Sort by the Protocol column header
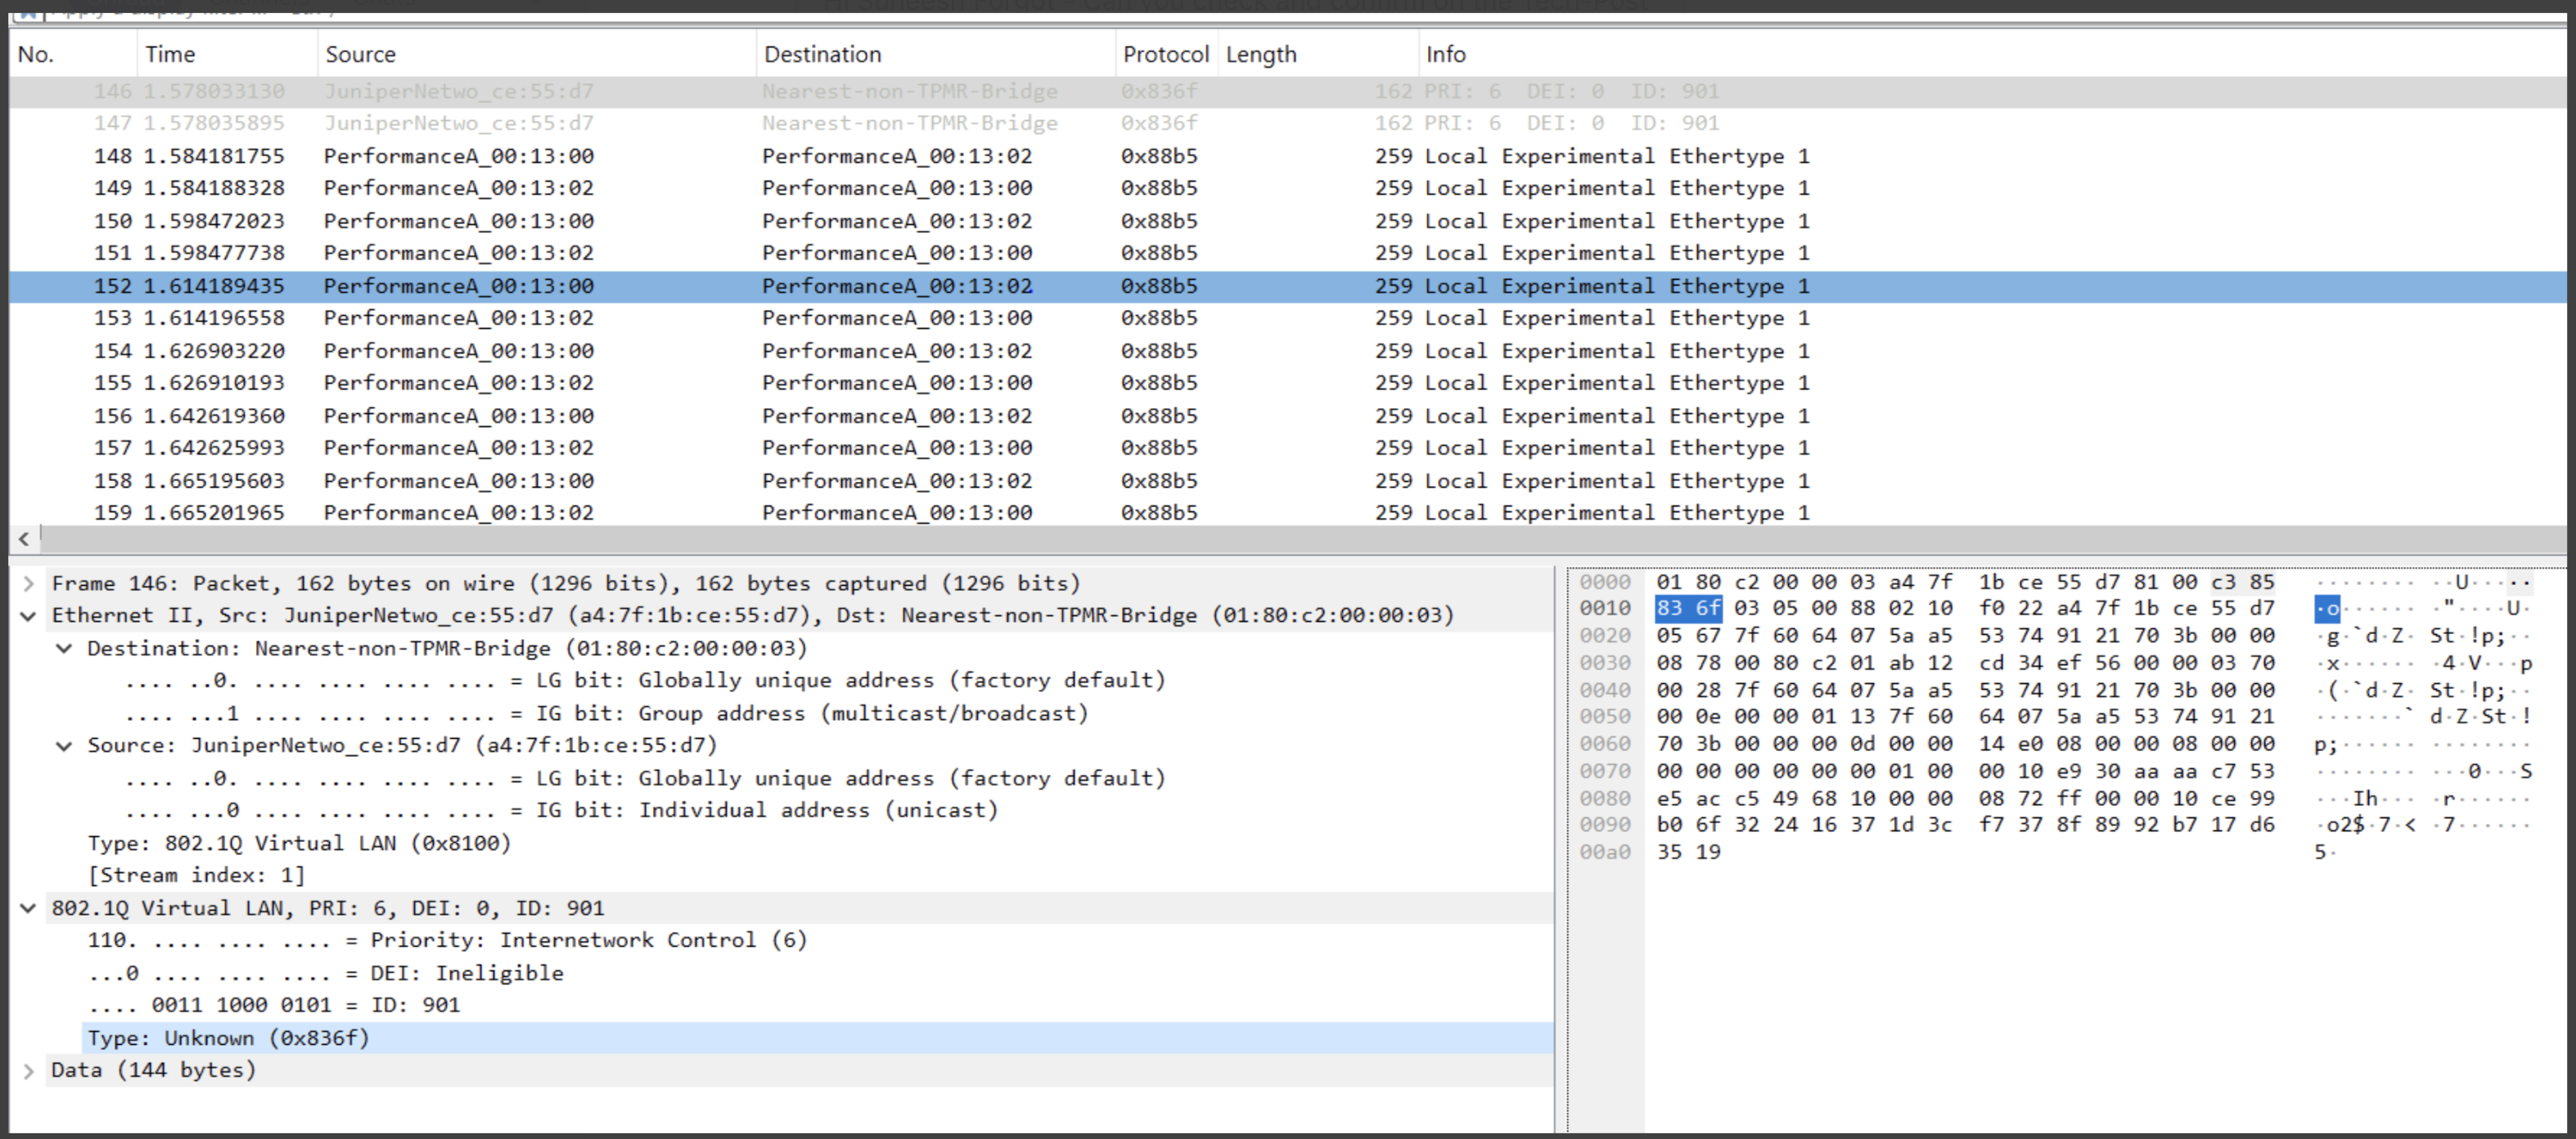The image size is (2576, 1139). point(1166,54)
